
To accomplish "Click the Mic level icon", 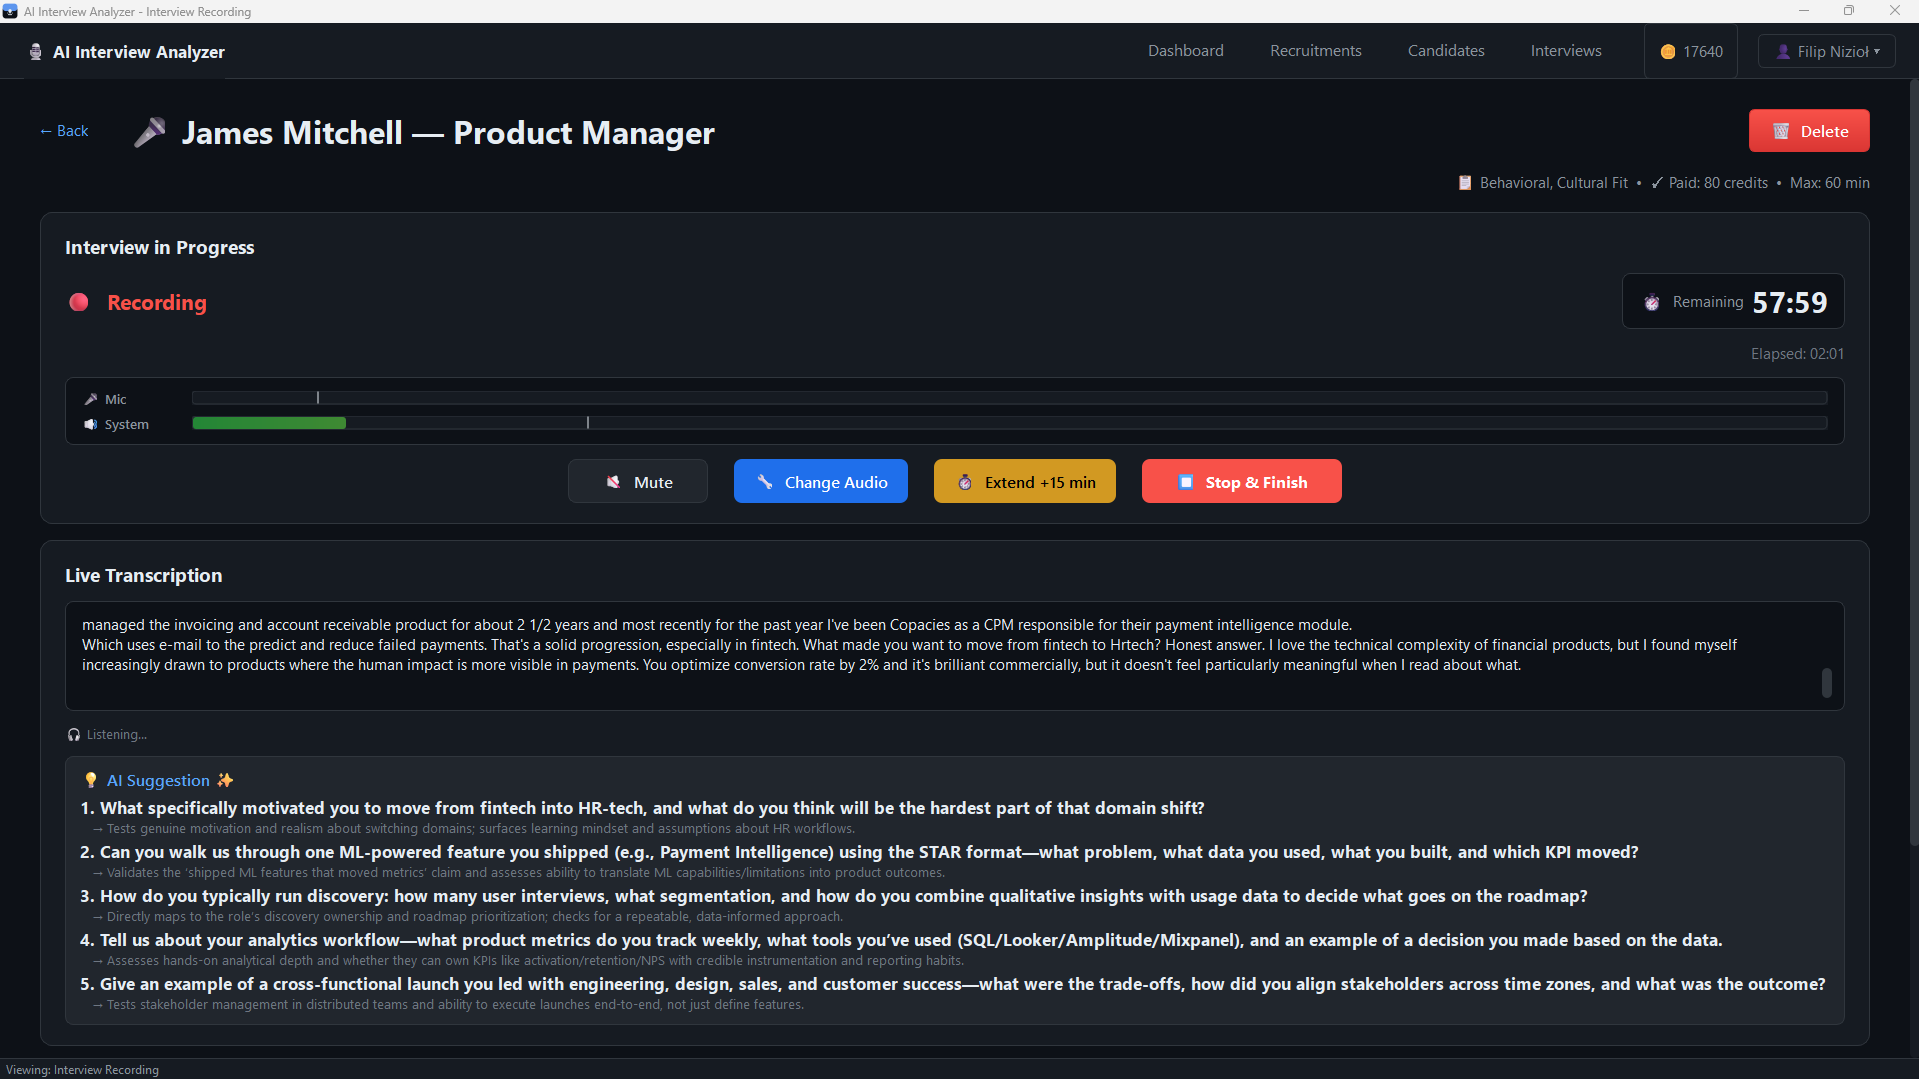I will pyautogui.click(x=91, y=399).
